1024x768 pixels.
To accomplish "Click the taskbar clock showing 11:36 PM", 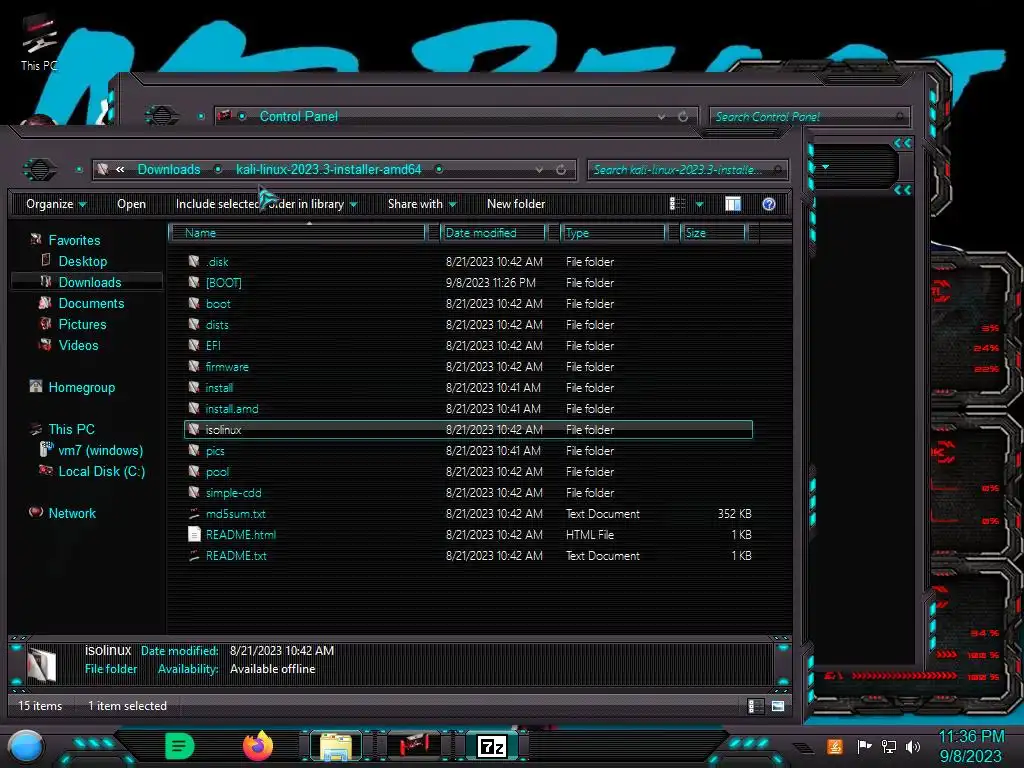I will [970, 746].
